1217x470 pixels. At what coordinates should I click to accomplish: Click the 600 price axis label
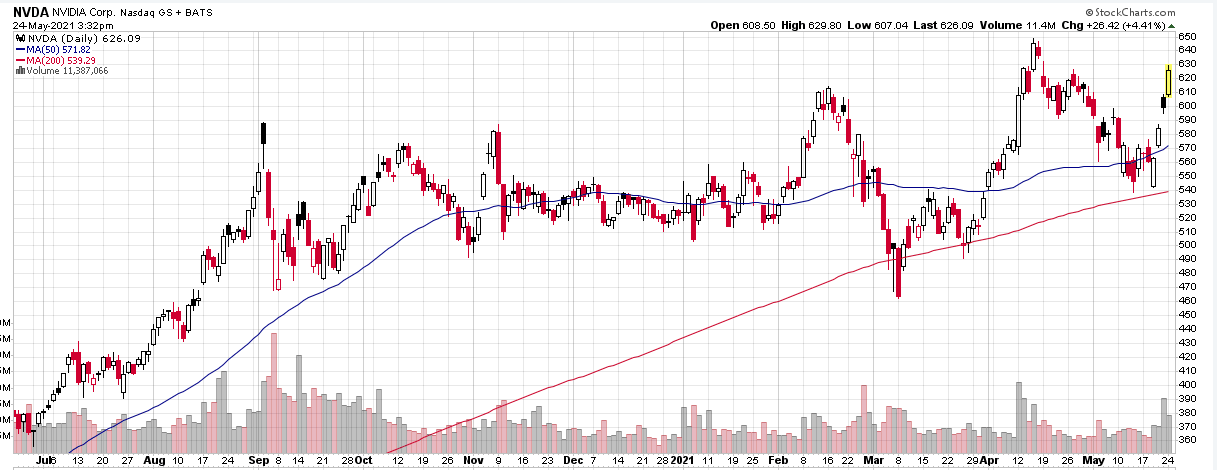1188,105
